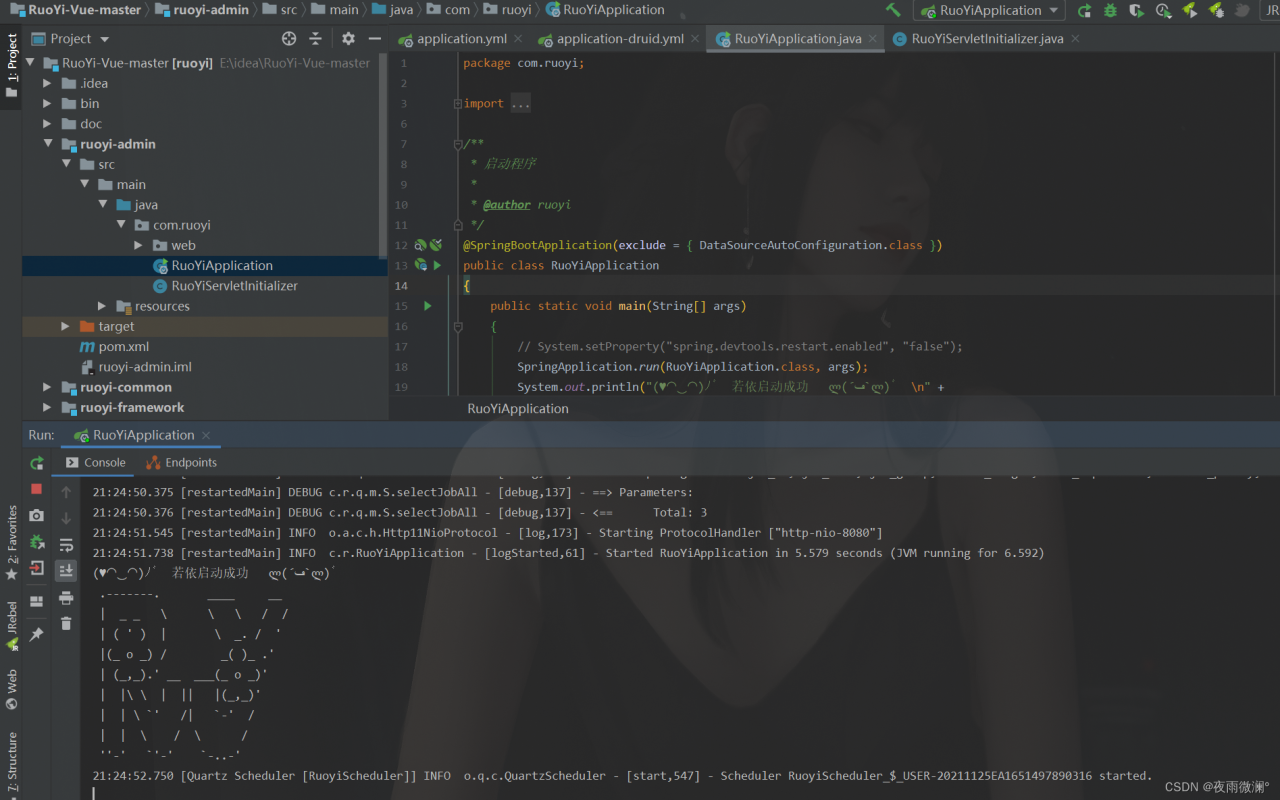Click the pin tab icon in Run panel
The height and width of the screenshot is (800, 1280).
pos(37,634)
